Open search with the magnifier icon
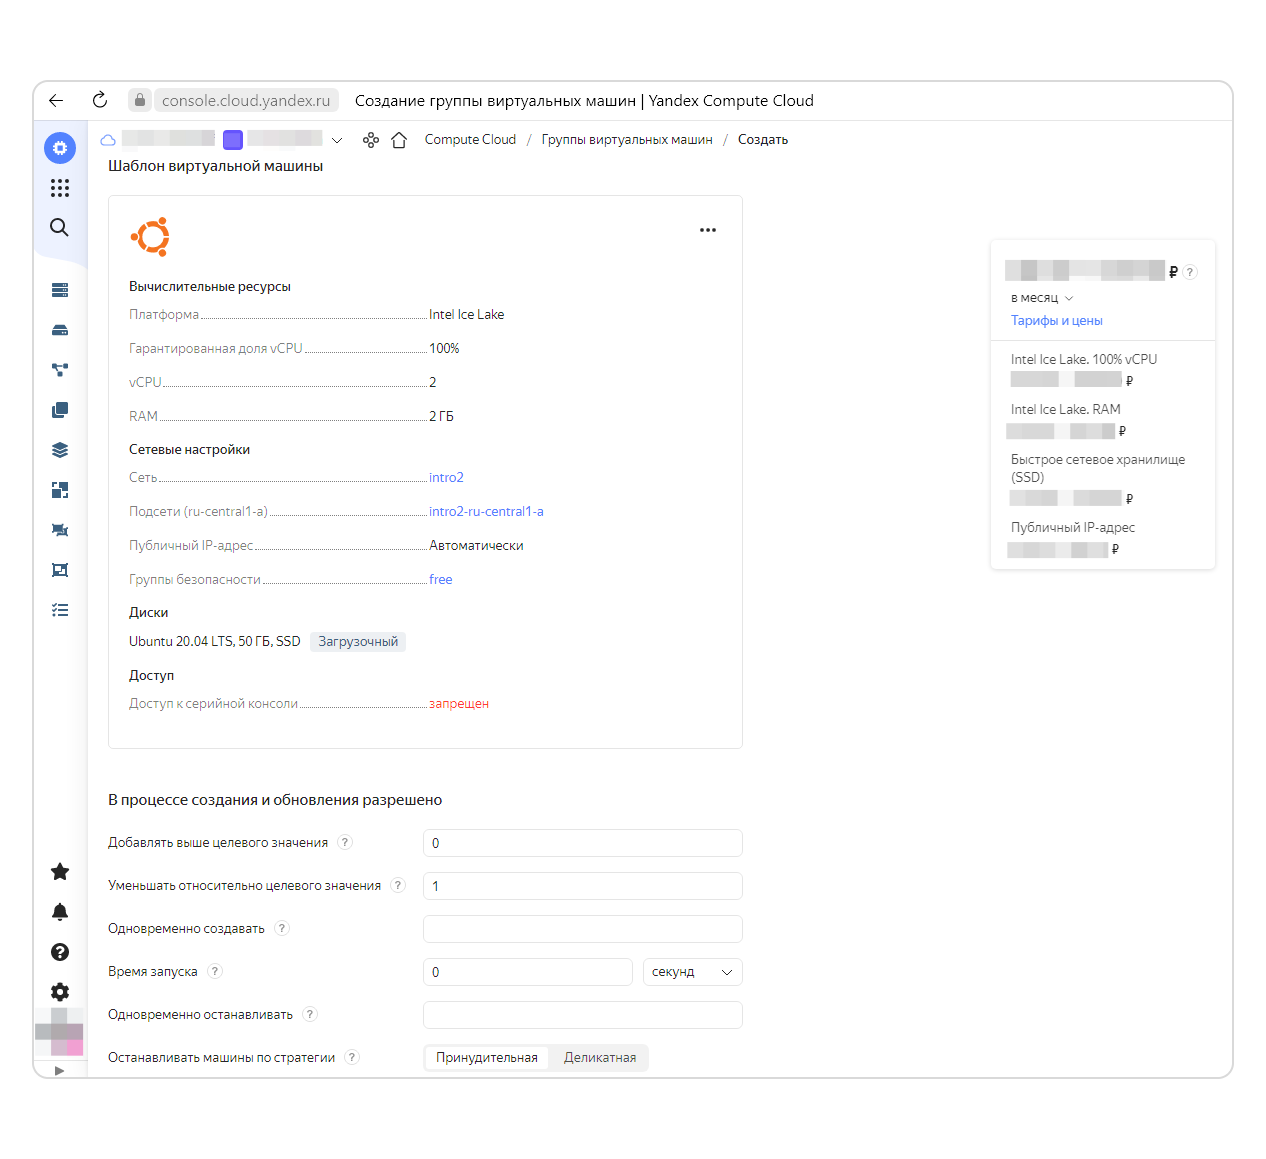1266x1159 pixels. pos(60,227)
